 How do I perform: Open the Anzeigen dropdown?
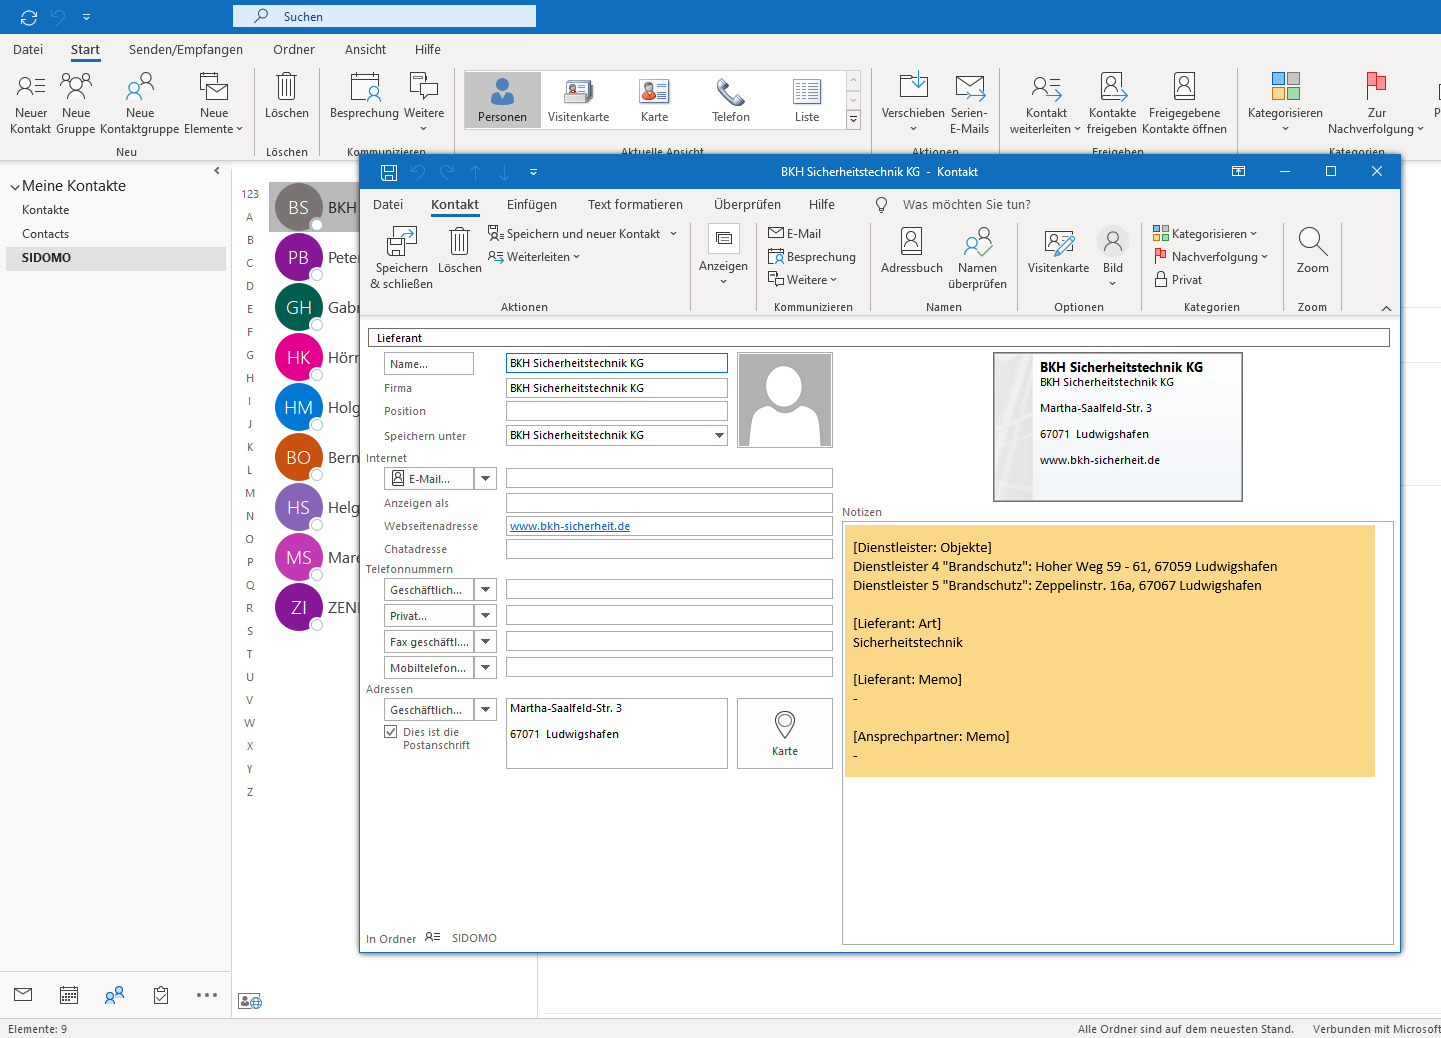point(723,256)
